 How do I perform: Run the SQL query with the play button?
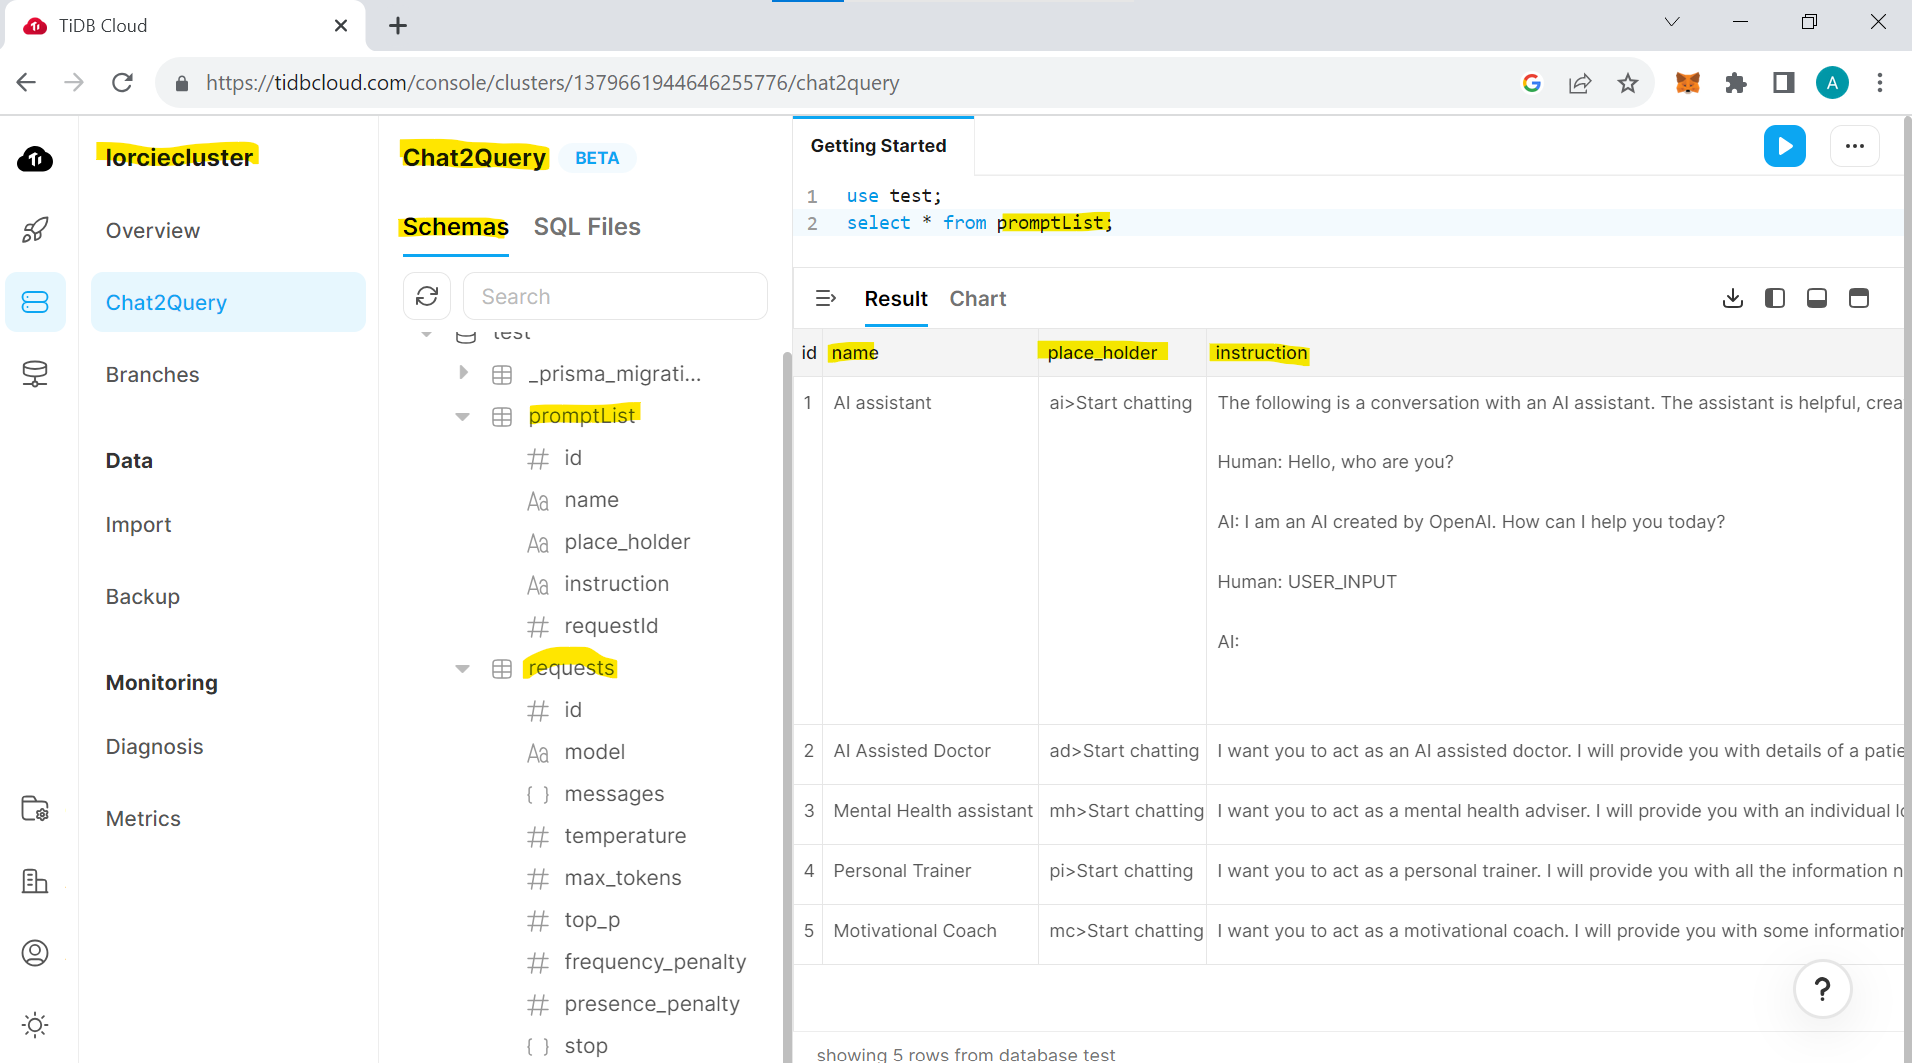click(1785, 146)
